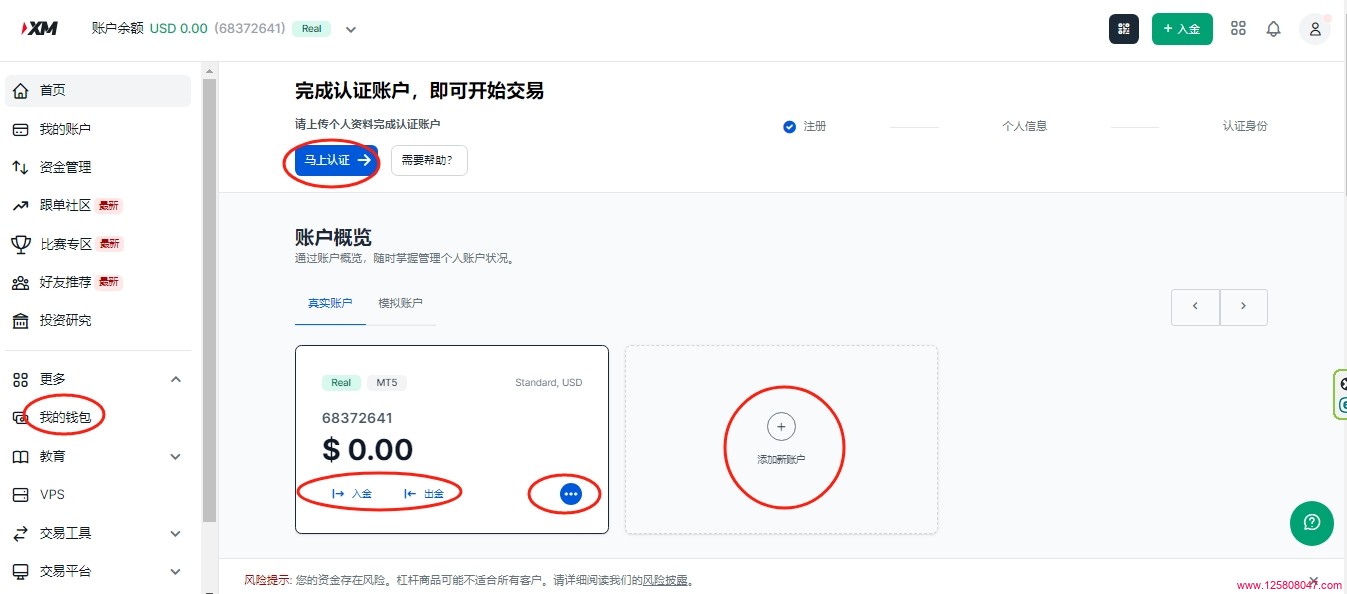Switch to the 模拟账户 tab
Screen dimensions: 1347x594
(x=400, y=303)
